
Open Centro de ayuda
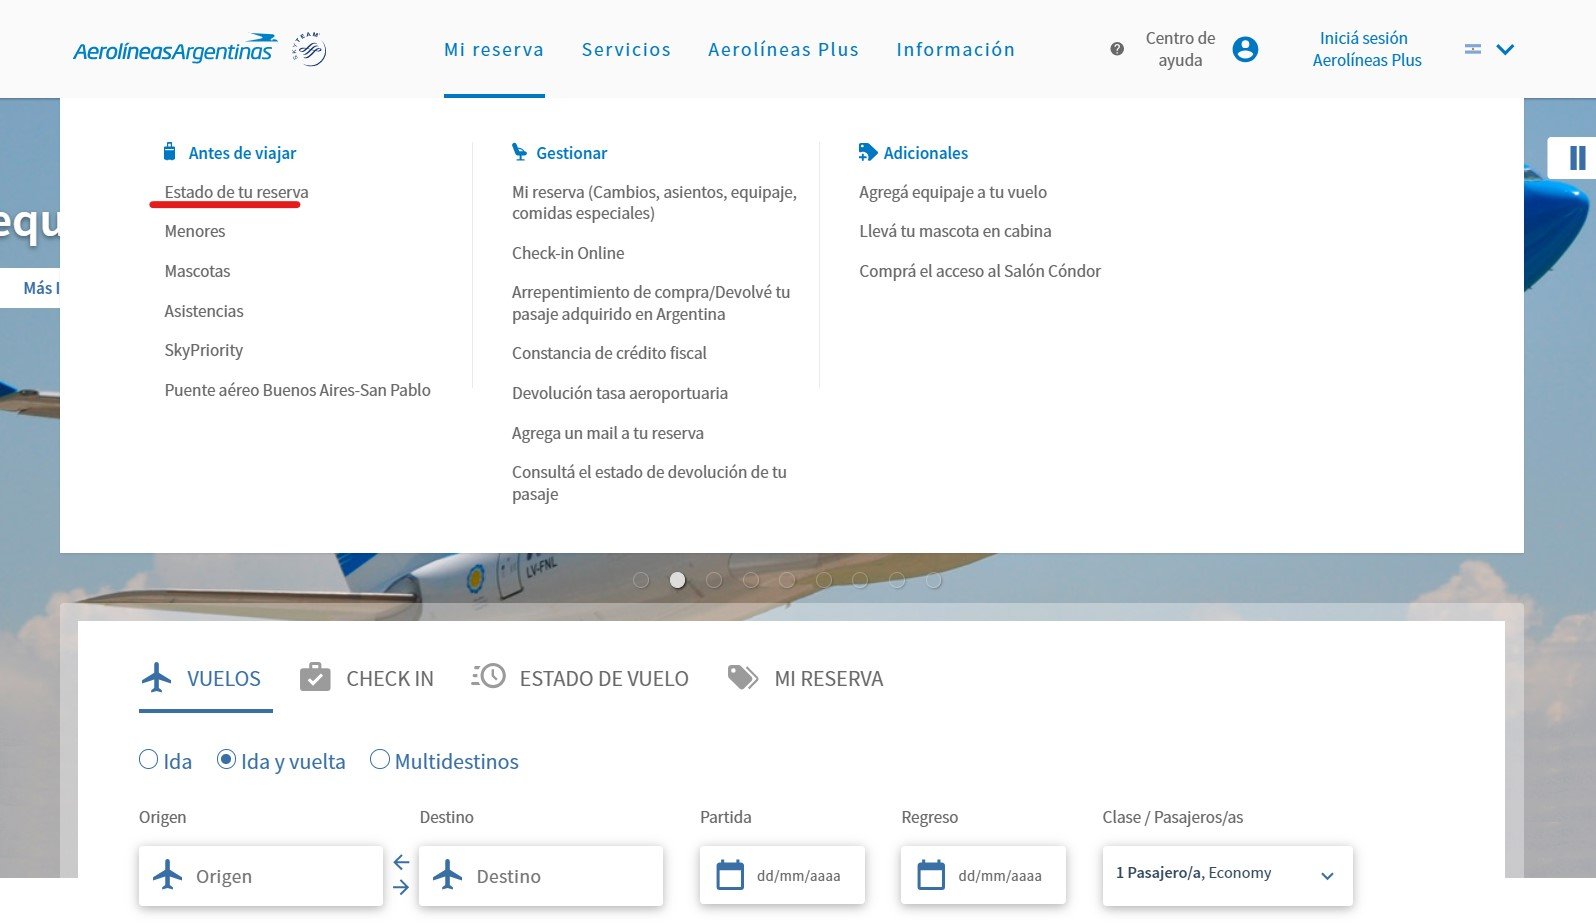click(x=1180, y=49)
